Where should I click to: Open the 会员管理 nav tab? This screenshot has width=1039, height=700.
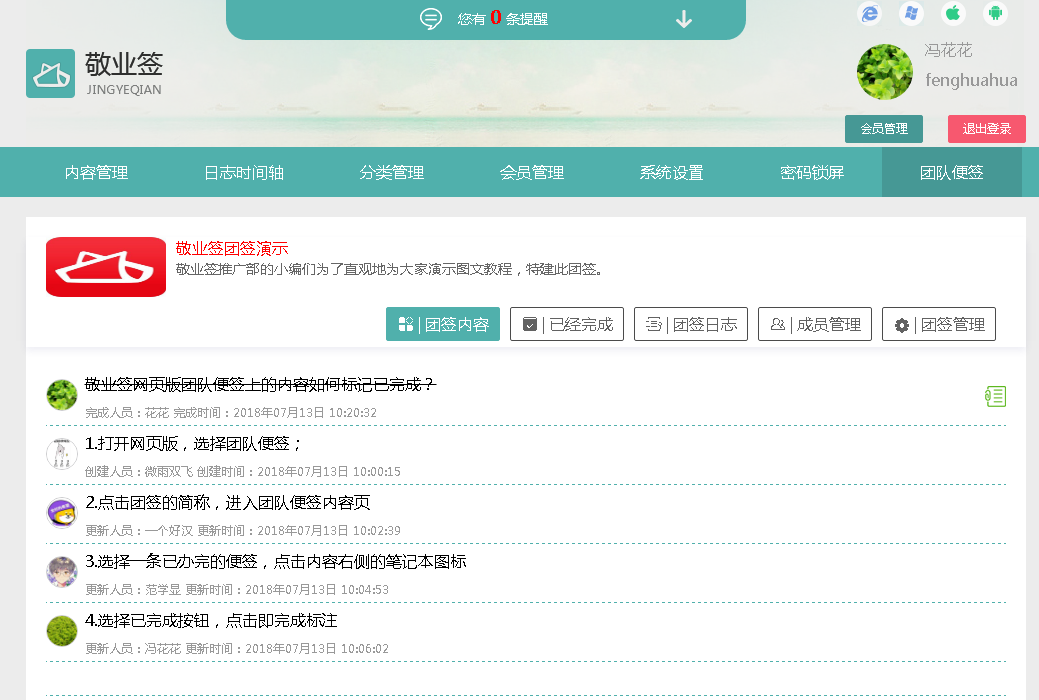point(531,172)
